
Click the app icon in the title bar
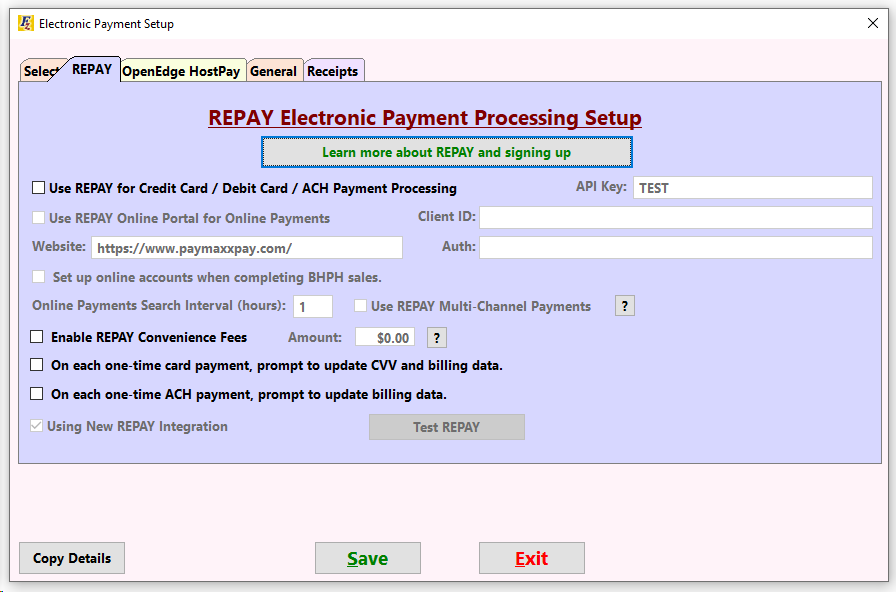(x=26, y=23)
